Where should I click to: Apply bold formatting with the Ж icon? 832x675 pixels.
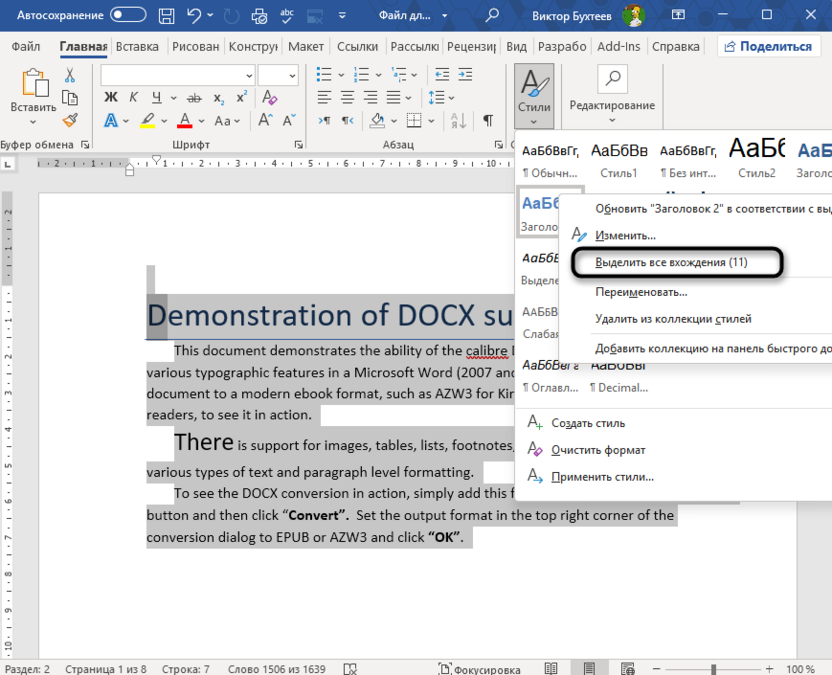(x=109, y=97)
